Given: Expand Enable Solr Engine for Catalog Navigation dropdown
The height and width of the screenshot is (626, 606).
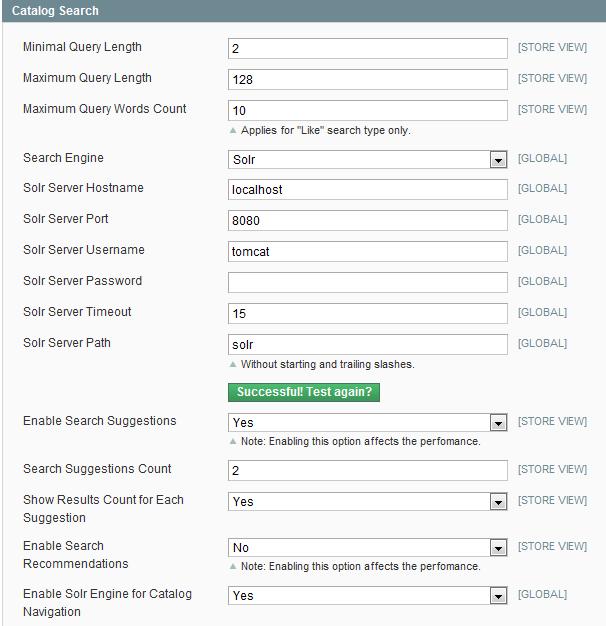Looking at the screenshot, I should click(x=367, y=596).
